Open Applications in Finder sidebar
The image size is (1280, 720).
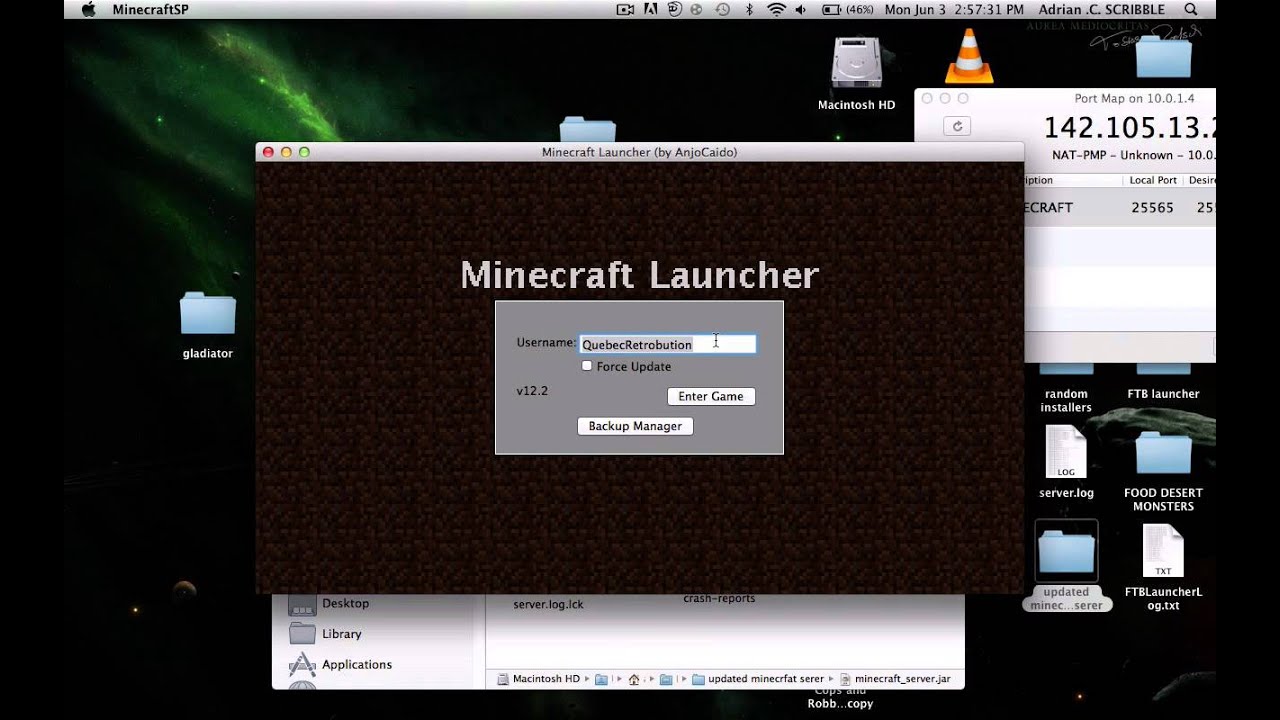coord(356,664)
